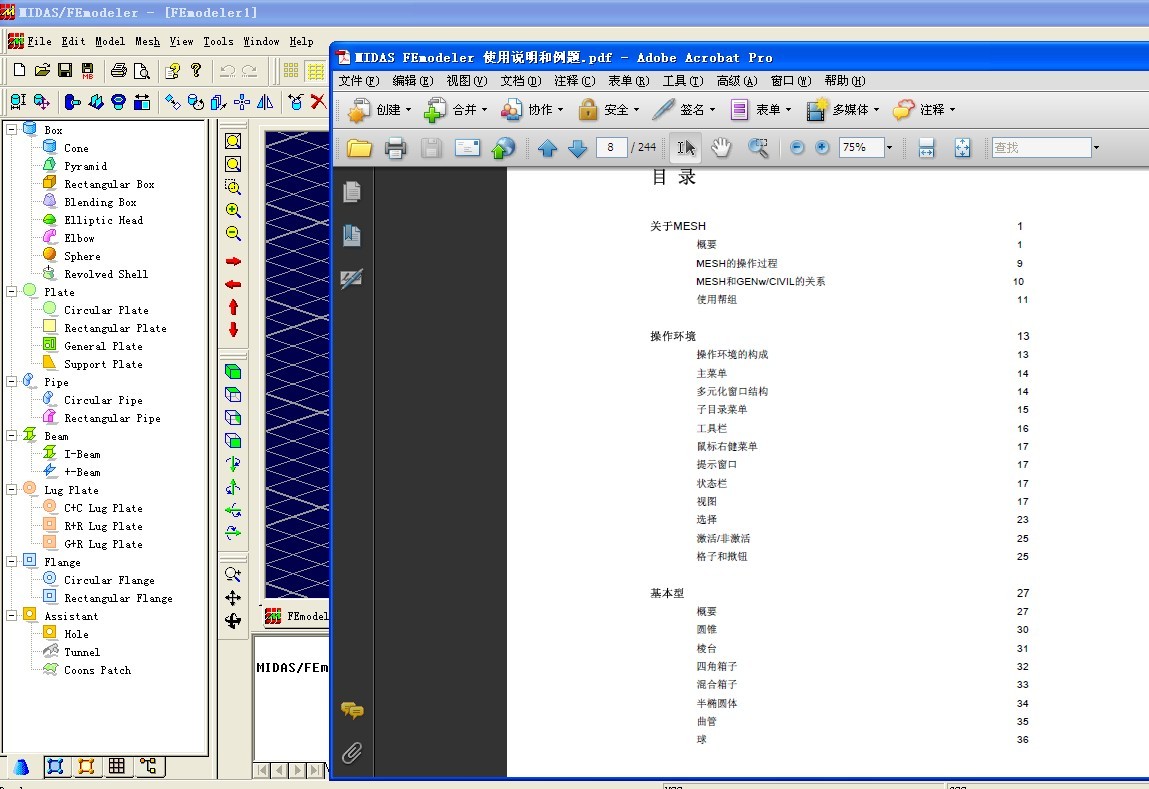The width and height of the screenshot is (1149, 789).
Task: Open the 帮助(H) menu in Acrobat
Action: 845,81
